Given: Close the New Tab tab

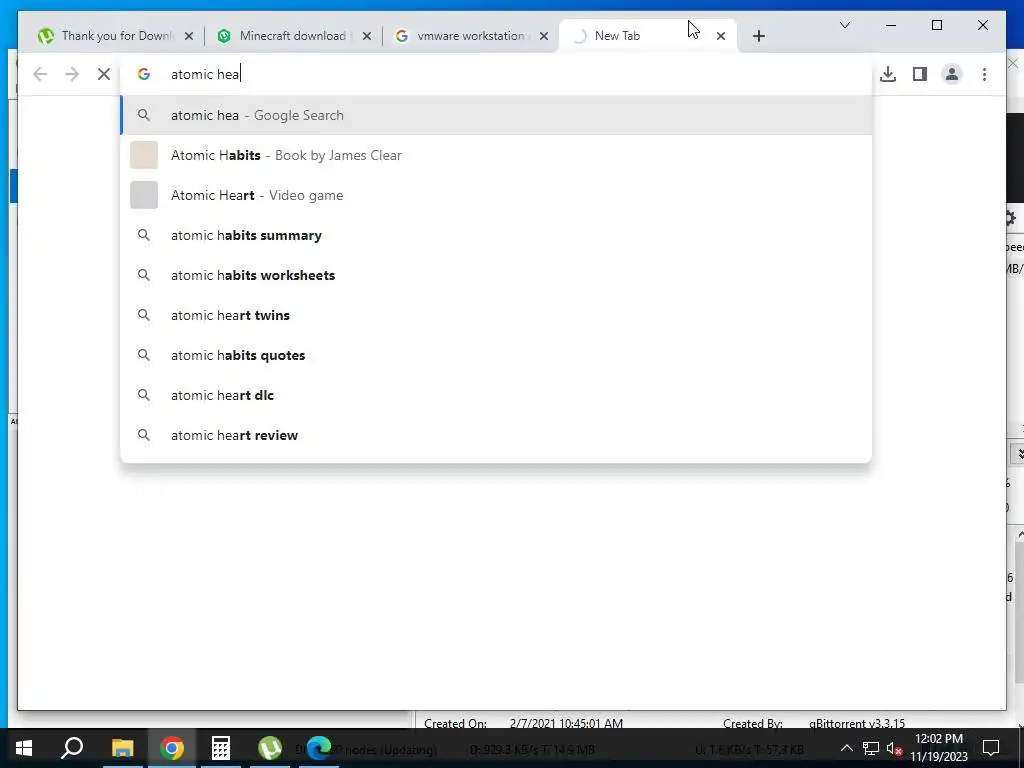Looking at the screenshot, I should (x=720, y=36).
